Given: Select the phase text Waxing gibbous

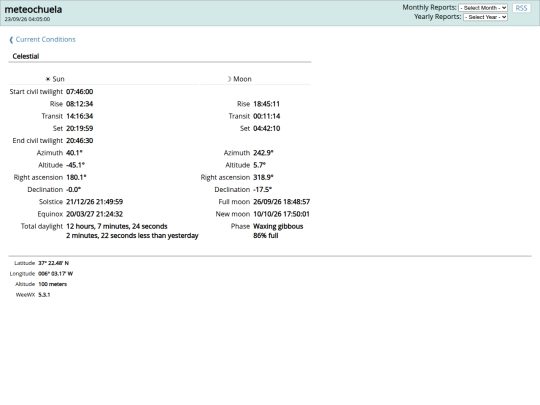Looking at the screenshot, I should (x=278, y=226).
